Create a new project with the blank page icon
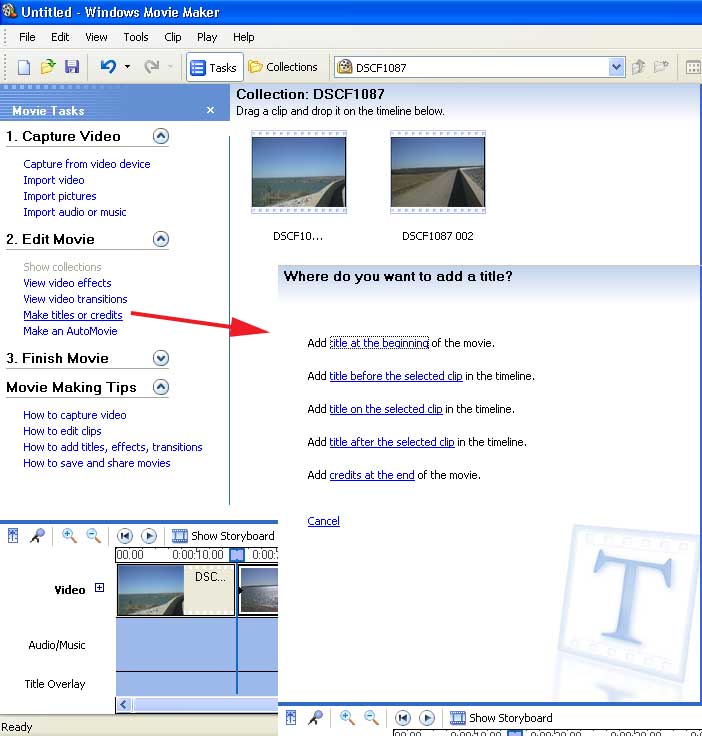This screenshot has height=736, width=702. pyautogui.click(x=23, y=67)
